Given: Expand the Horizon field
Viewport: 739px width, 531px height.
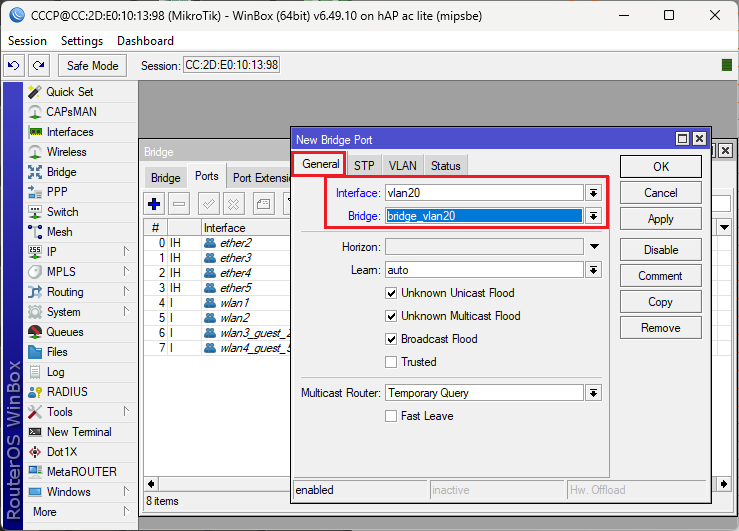Looking at the screenshot, I should point(594,246).
